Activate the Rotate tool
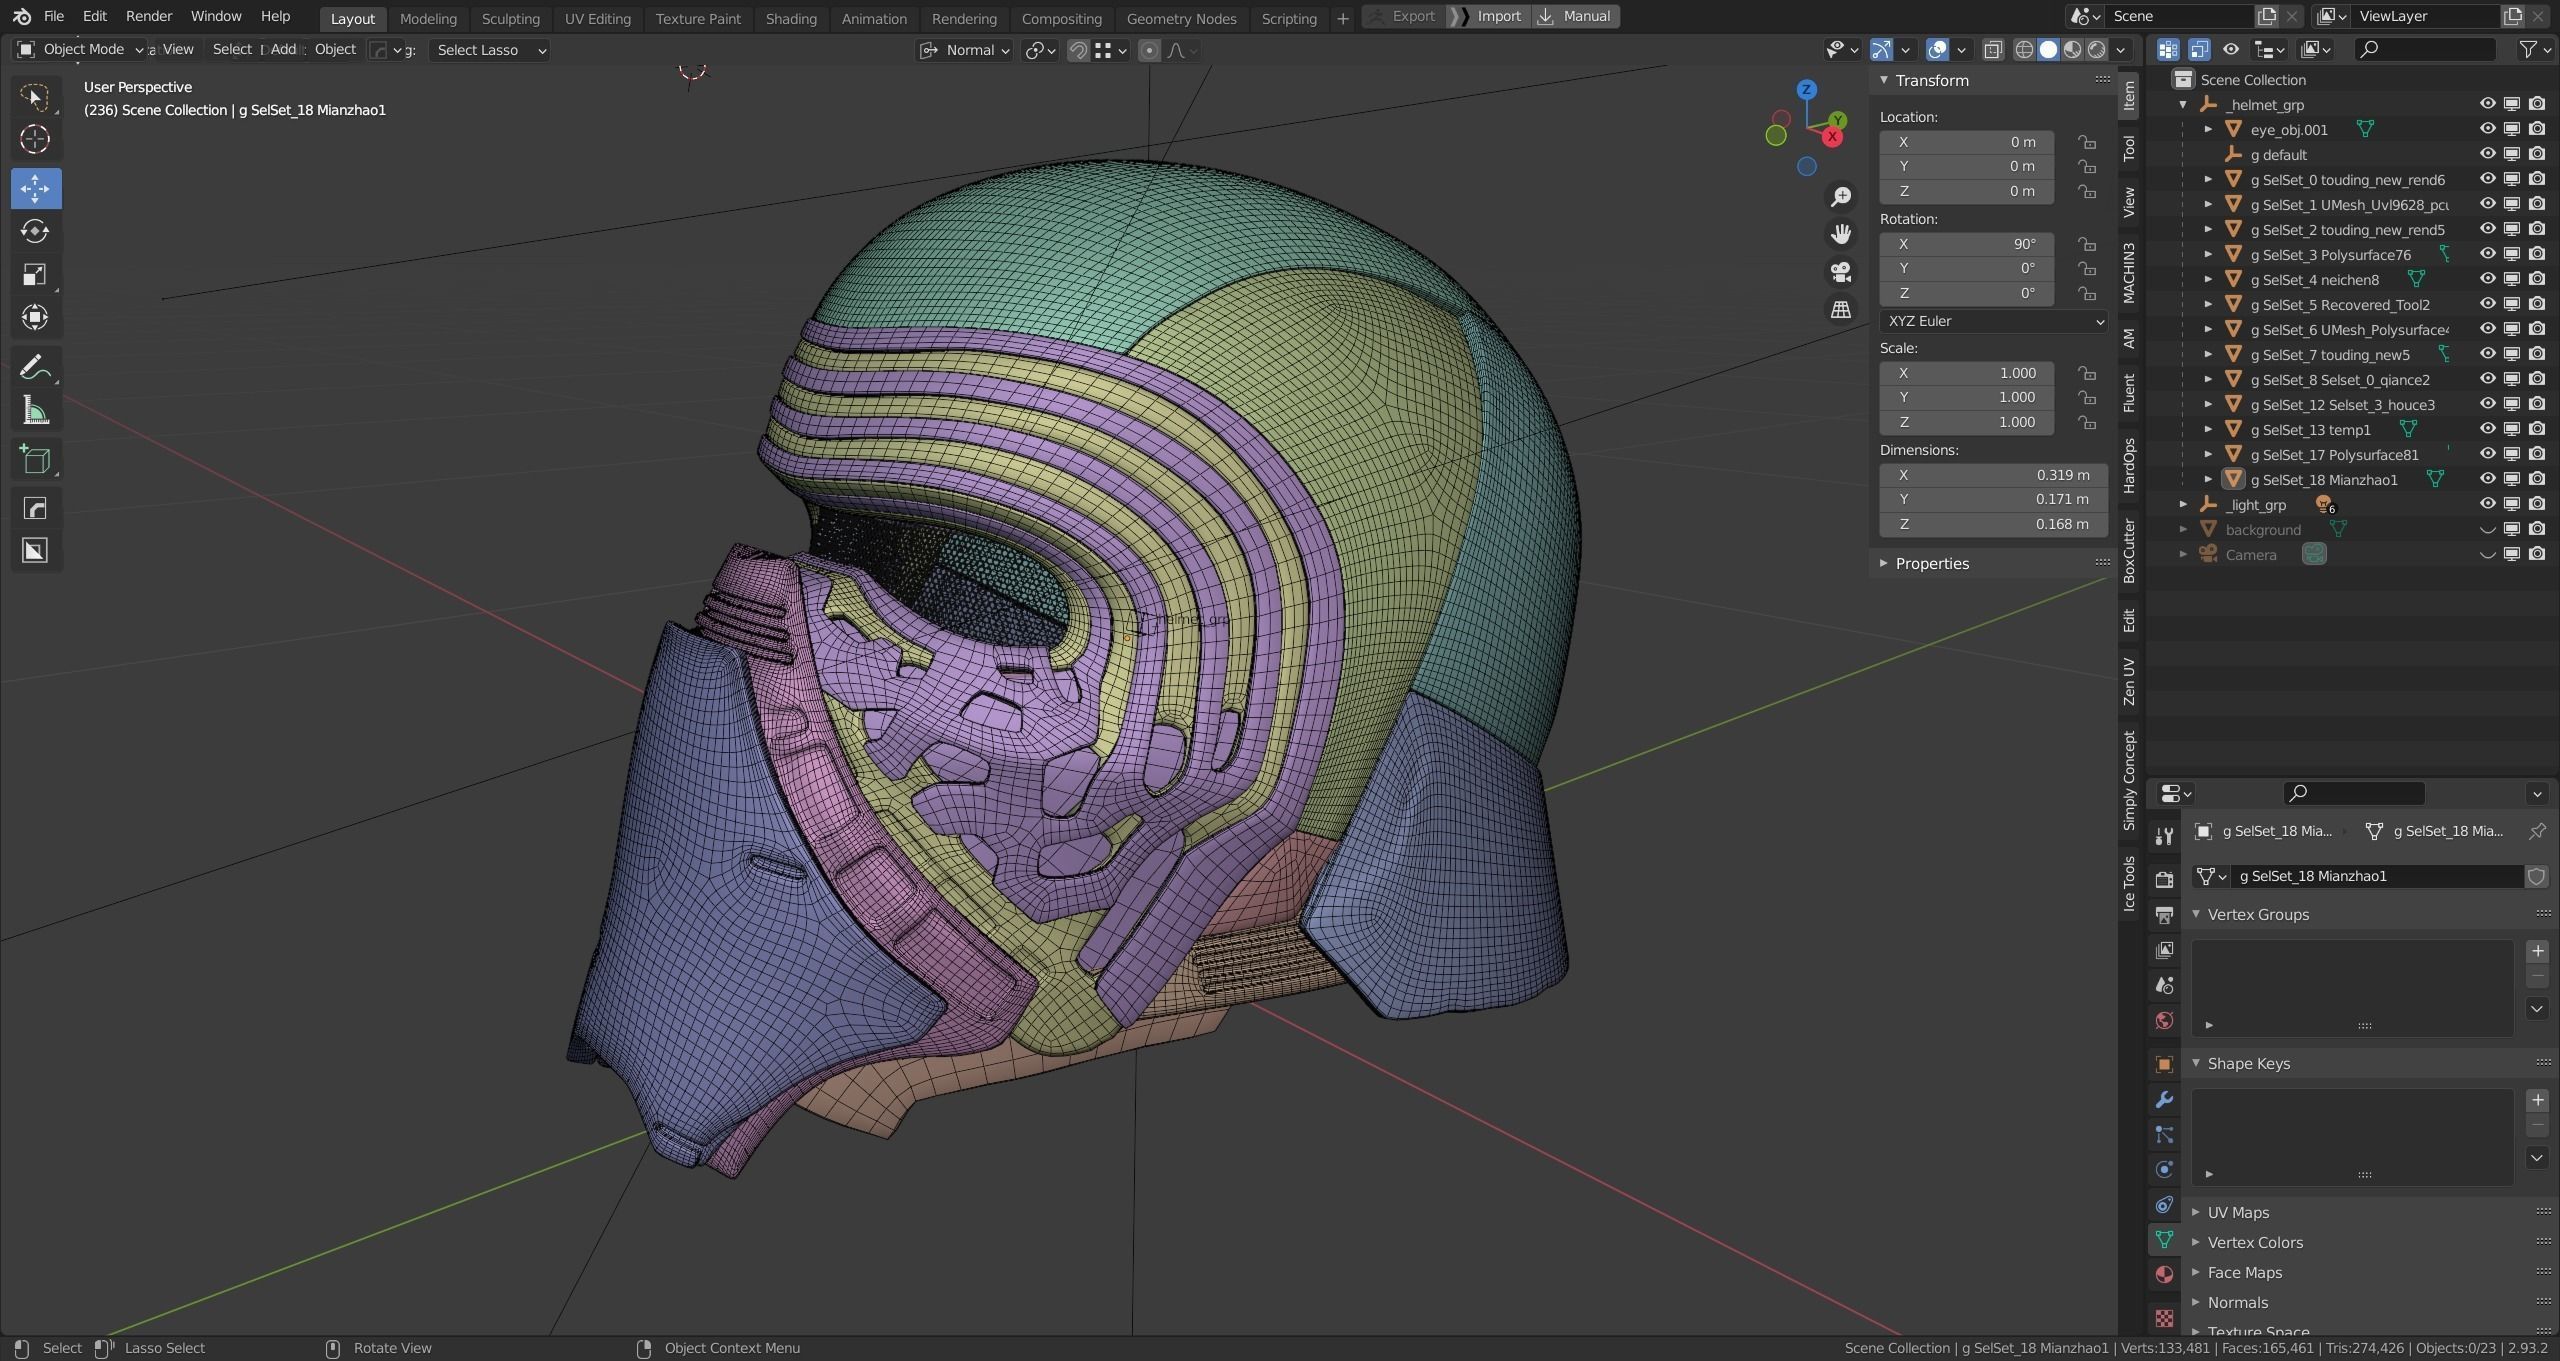Viewport: 2560px width, 1361px height. tap(35, 231)
